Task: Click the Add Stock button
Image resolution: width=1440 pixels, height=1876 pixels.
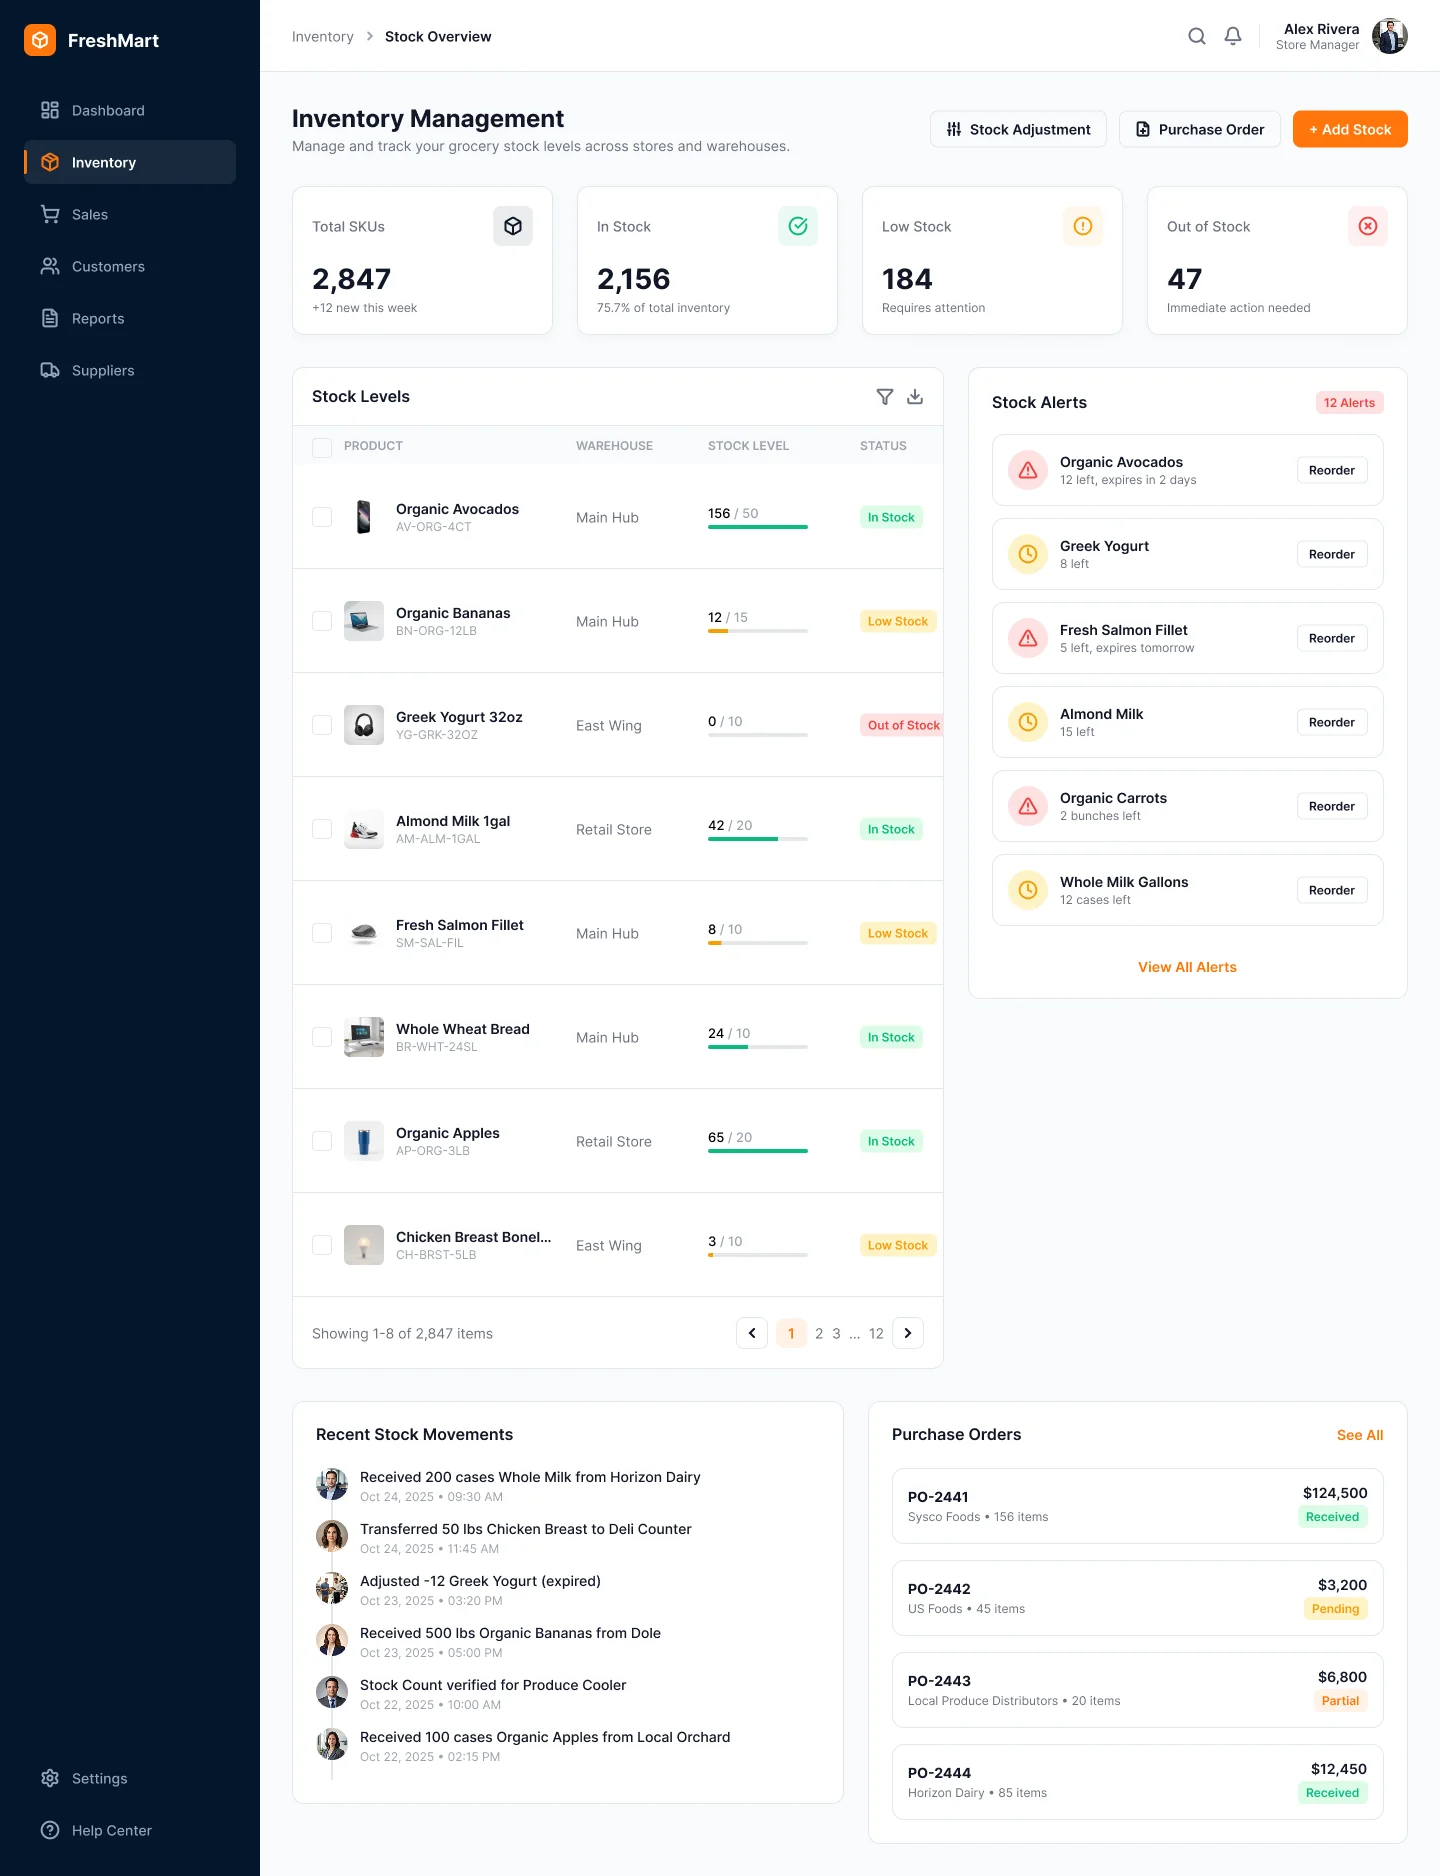Action: 1350,129
